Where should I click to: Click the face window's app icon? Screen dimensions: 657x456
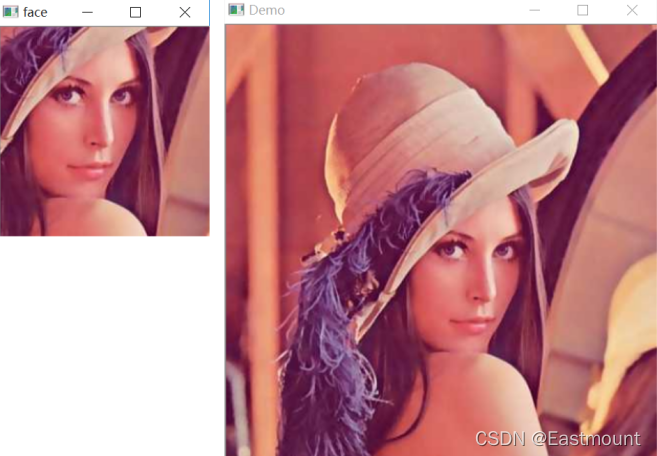coord(10,12)
